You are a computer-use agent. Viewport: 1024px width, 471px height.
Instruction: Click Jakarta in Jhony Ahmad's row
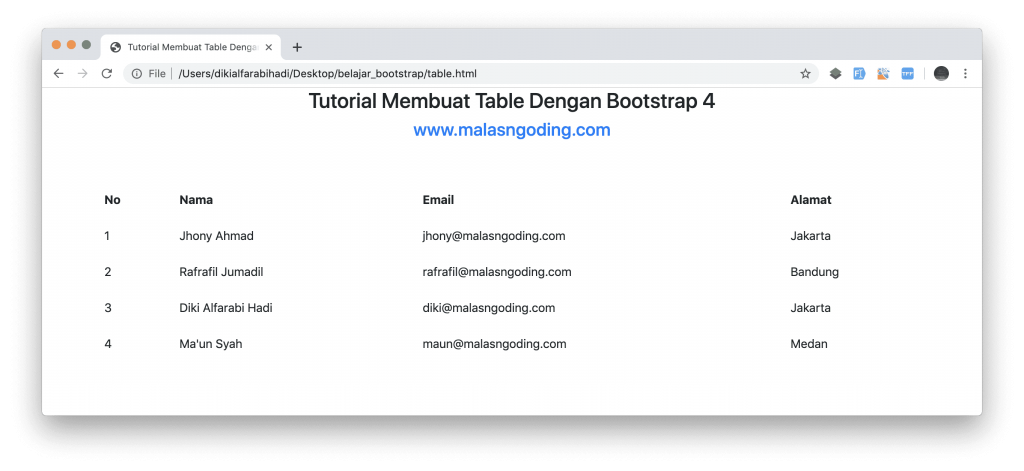point(810,236)
